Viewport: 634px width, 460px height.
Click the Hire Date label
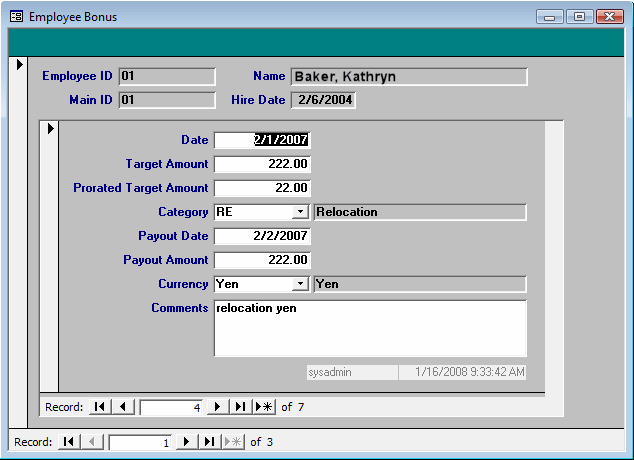click(x=258, y=100)
